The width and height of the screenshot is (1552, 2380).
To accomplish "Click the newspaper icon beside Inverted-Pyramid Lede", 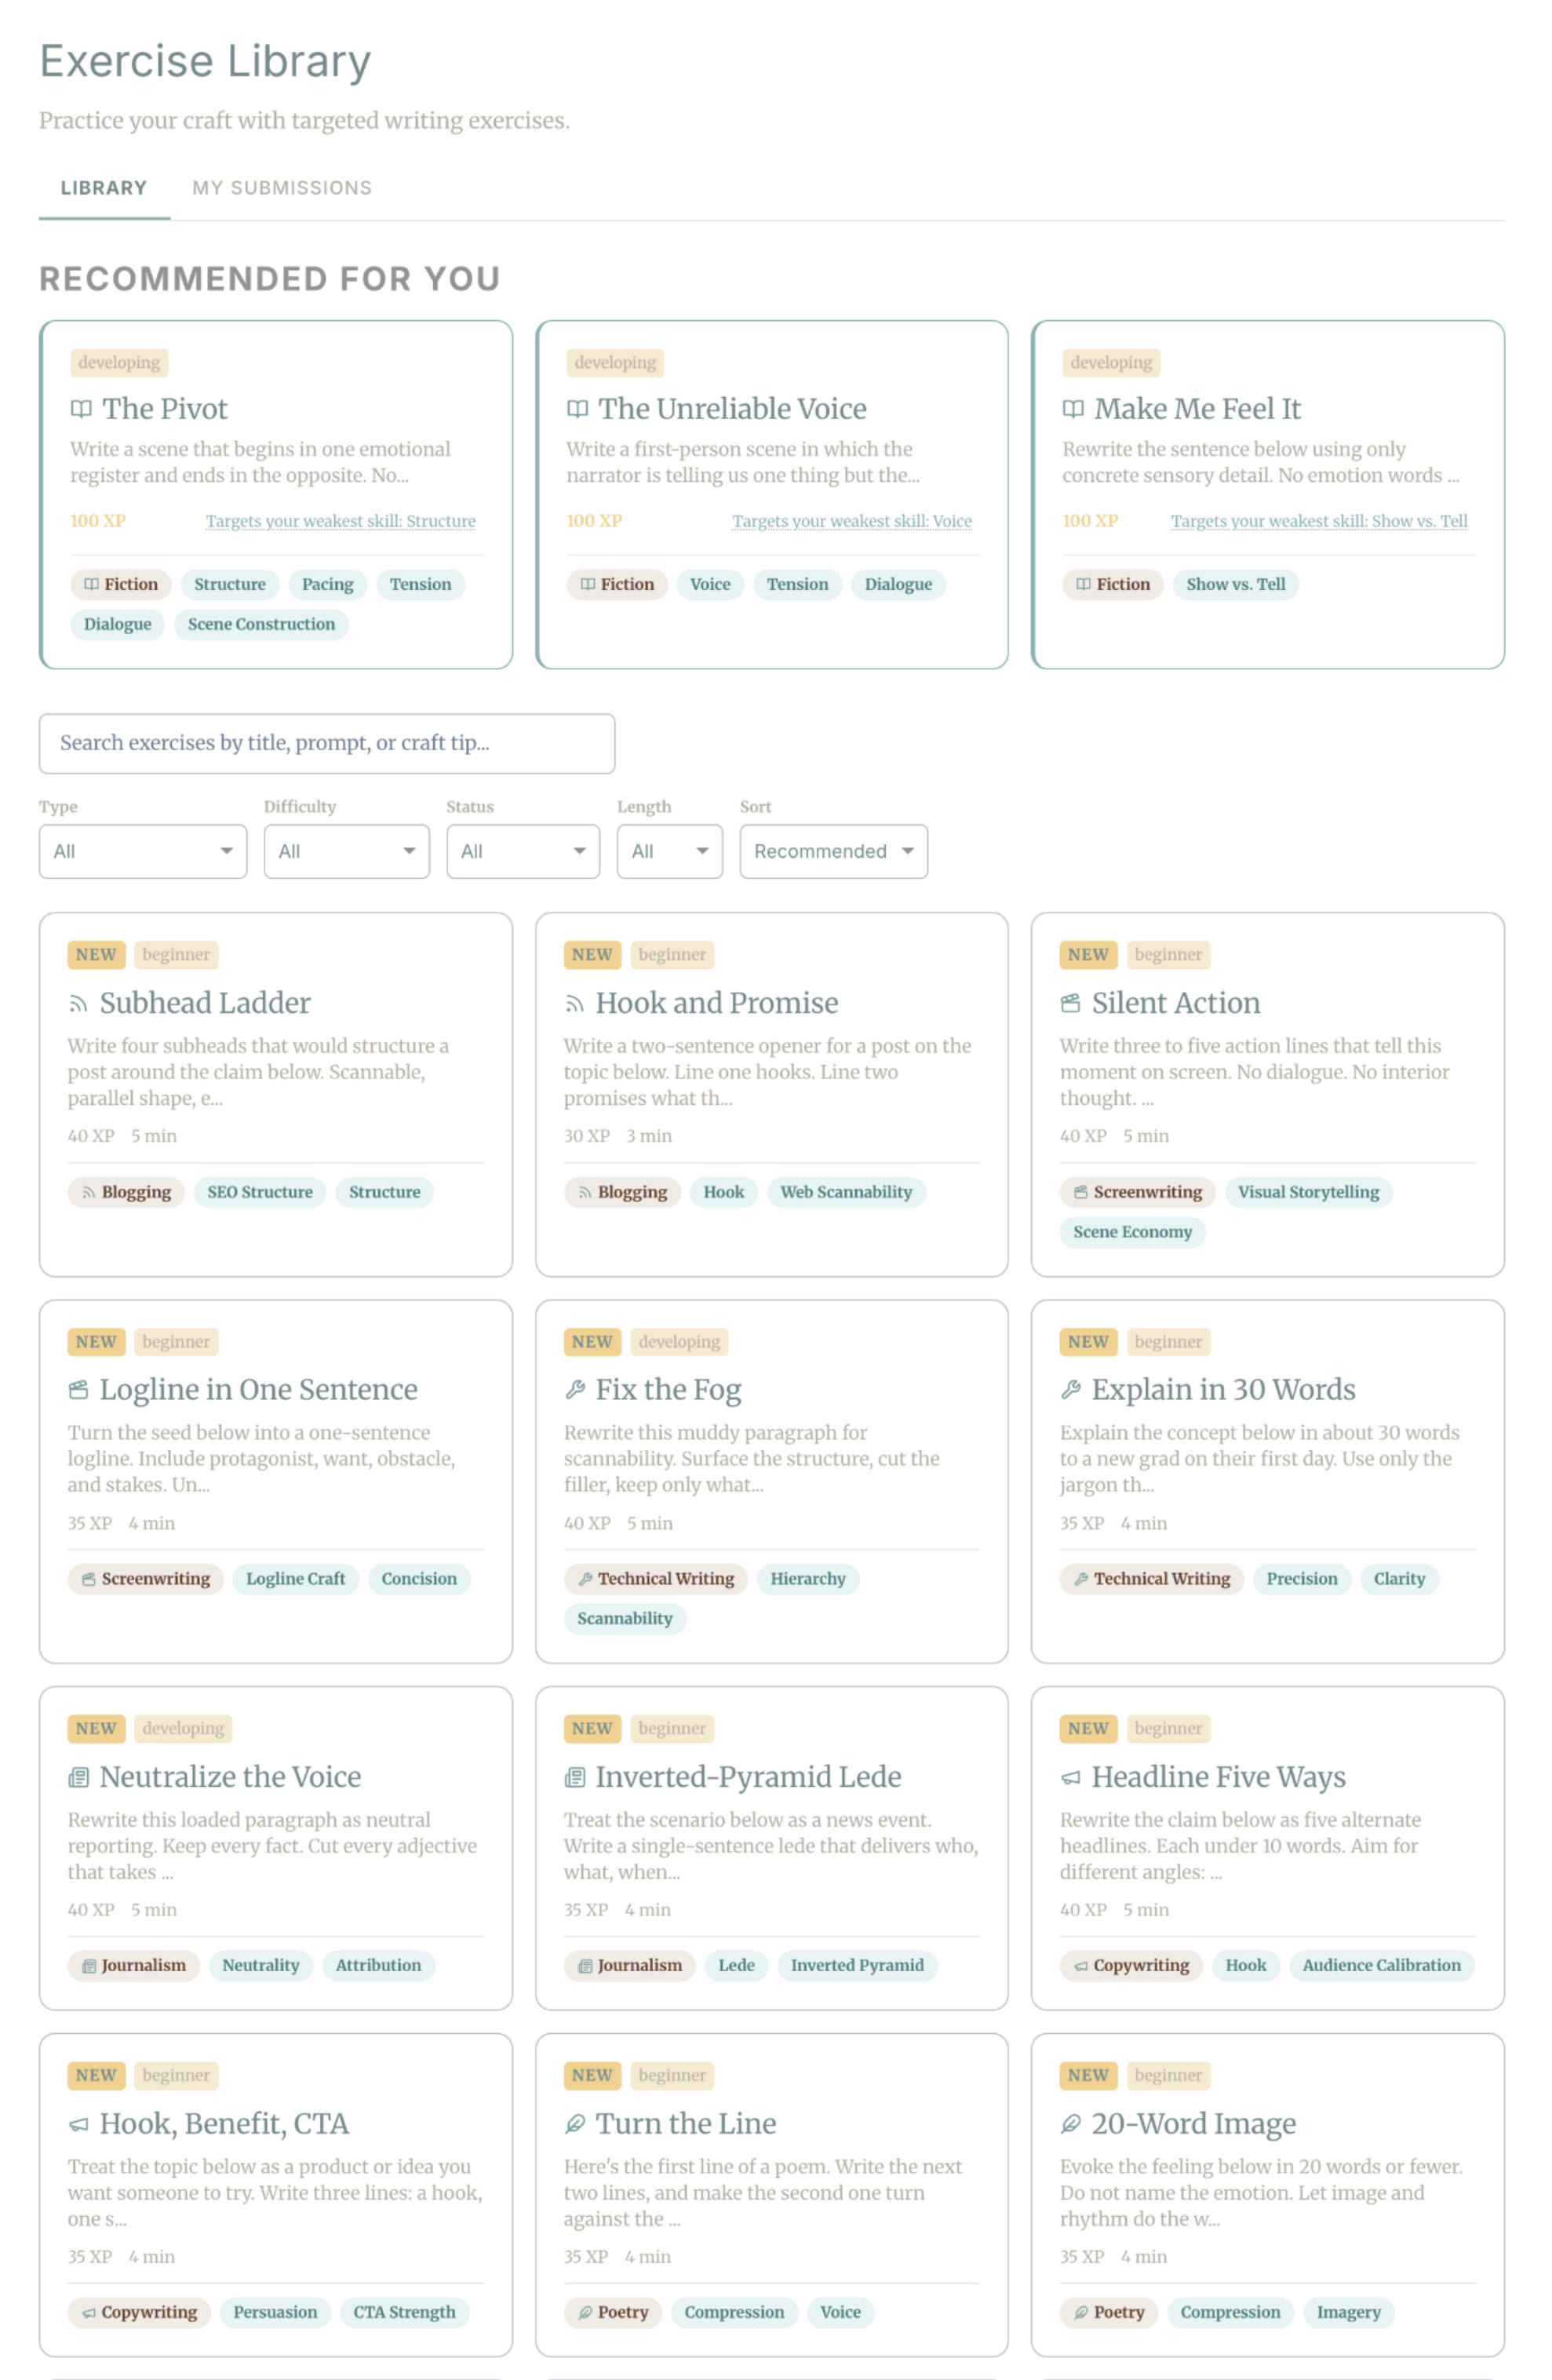I will click(x=574, y=1777).
